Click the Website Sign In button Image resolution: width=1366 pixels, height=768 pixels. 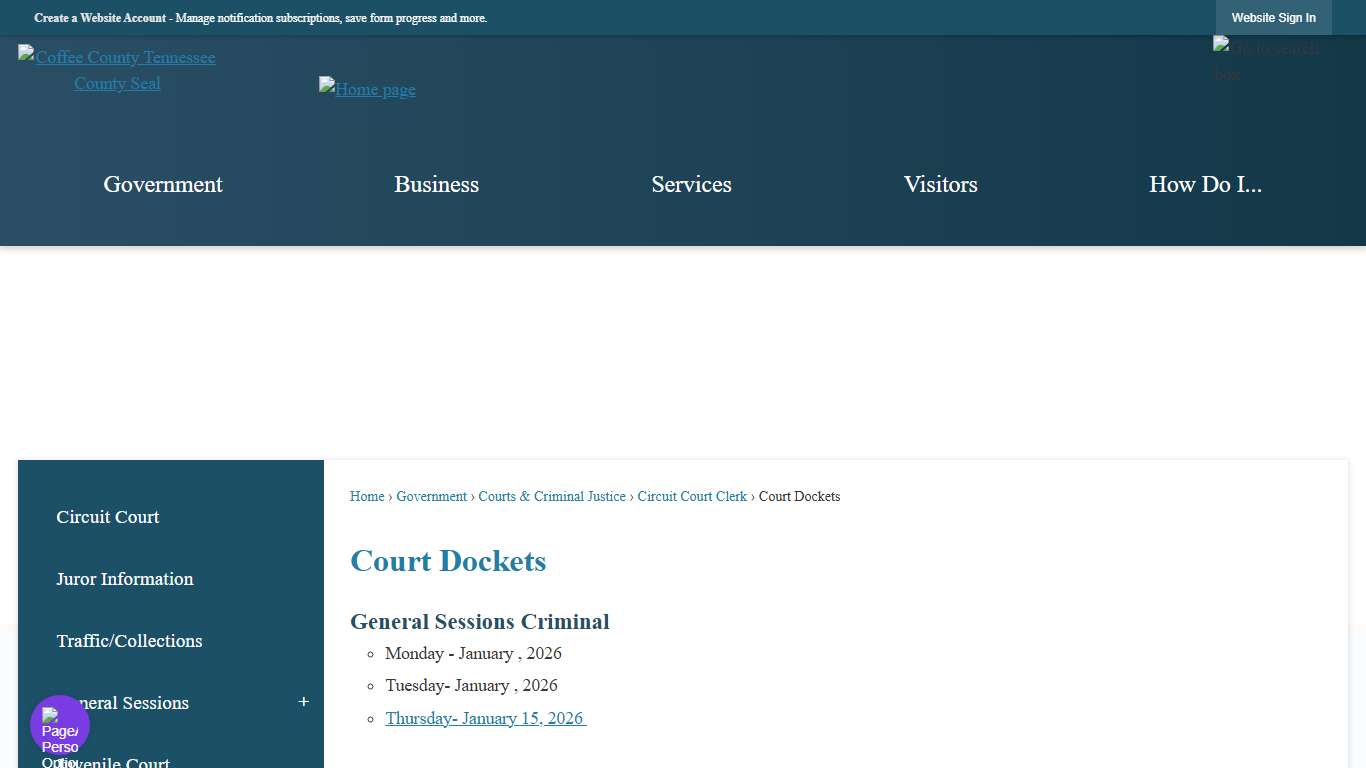[x=1273, y=17]
